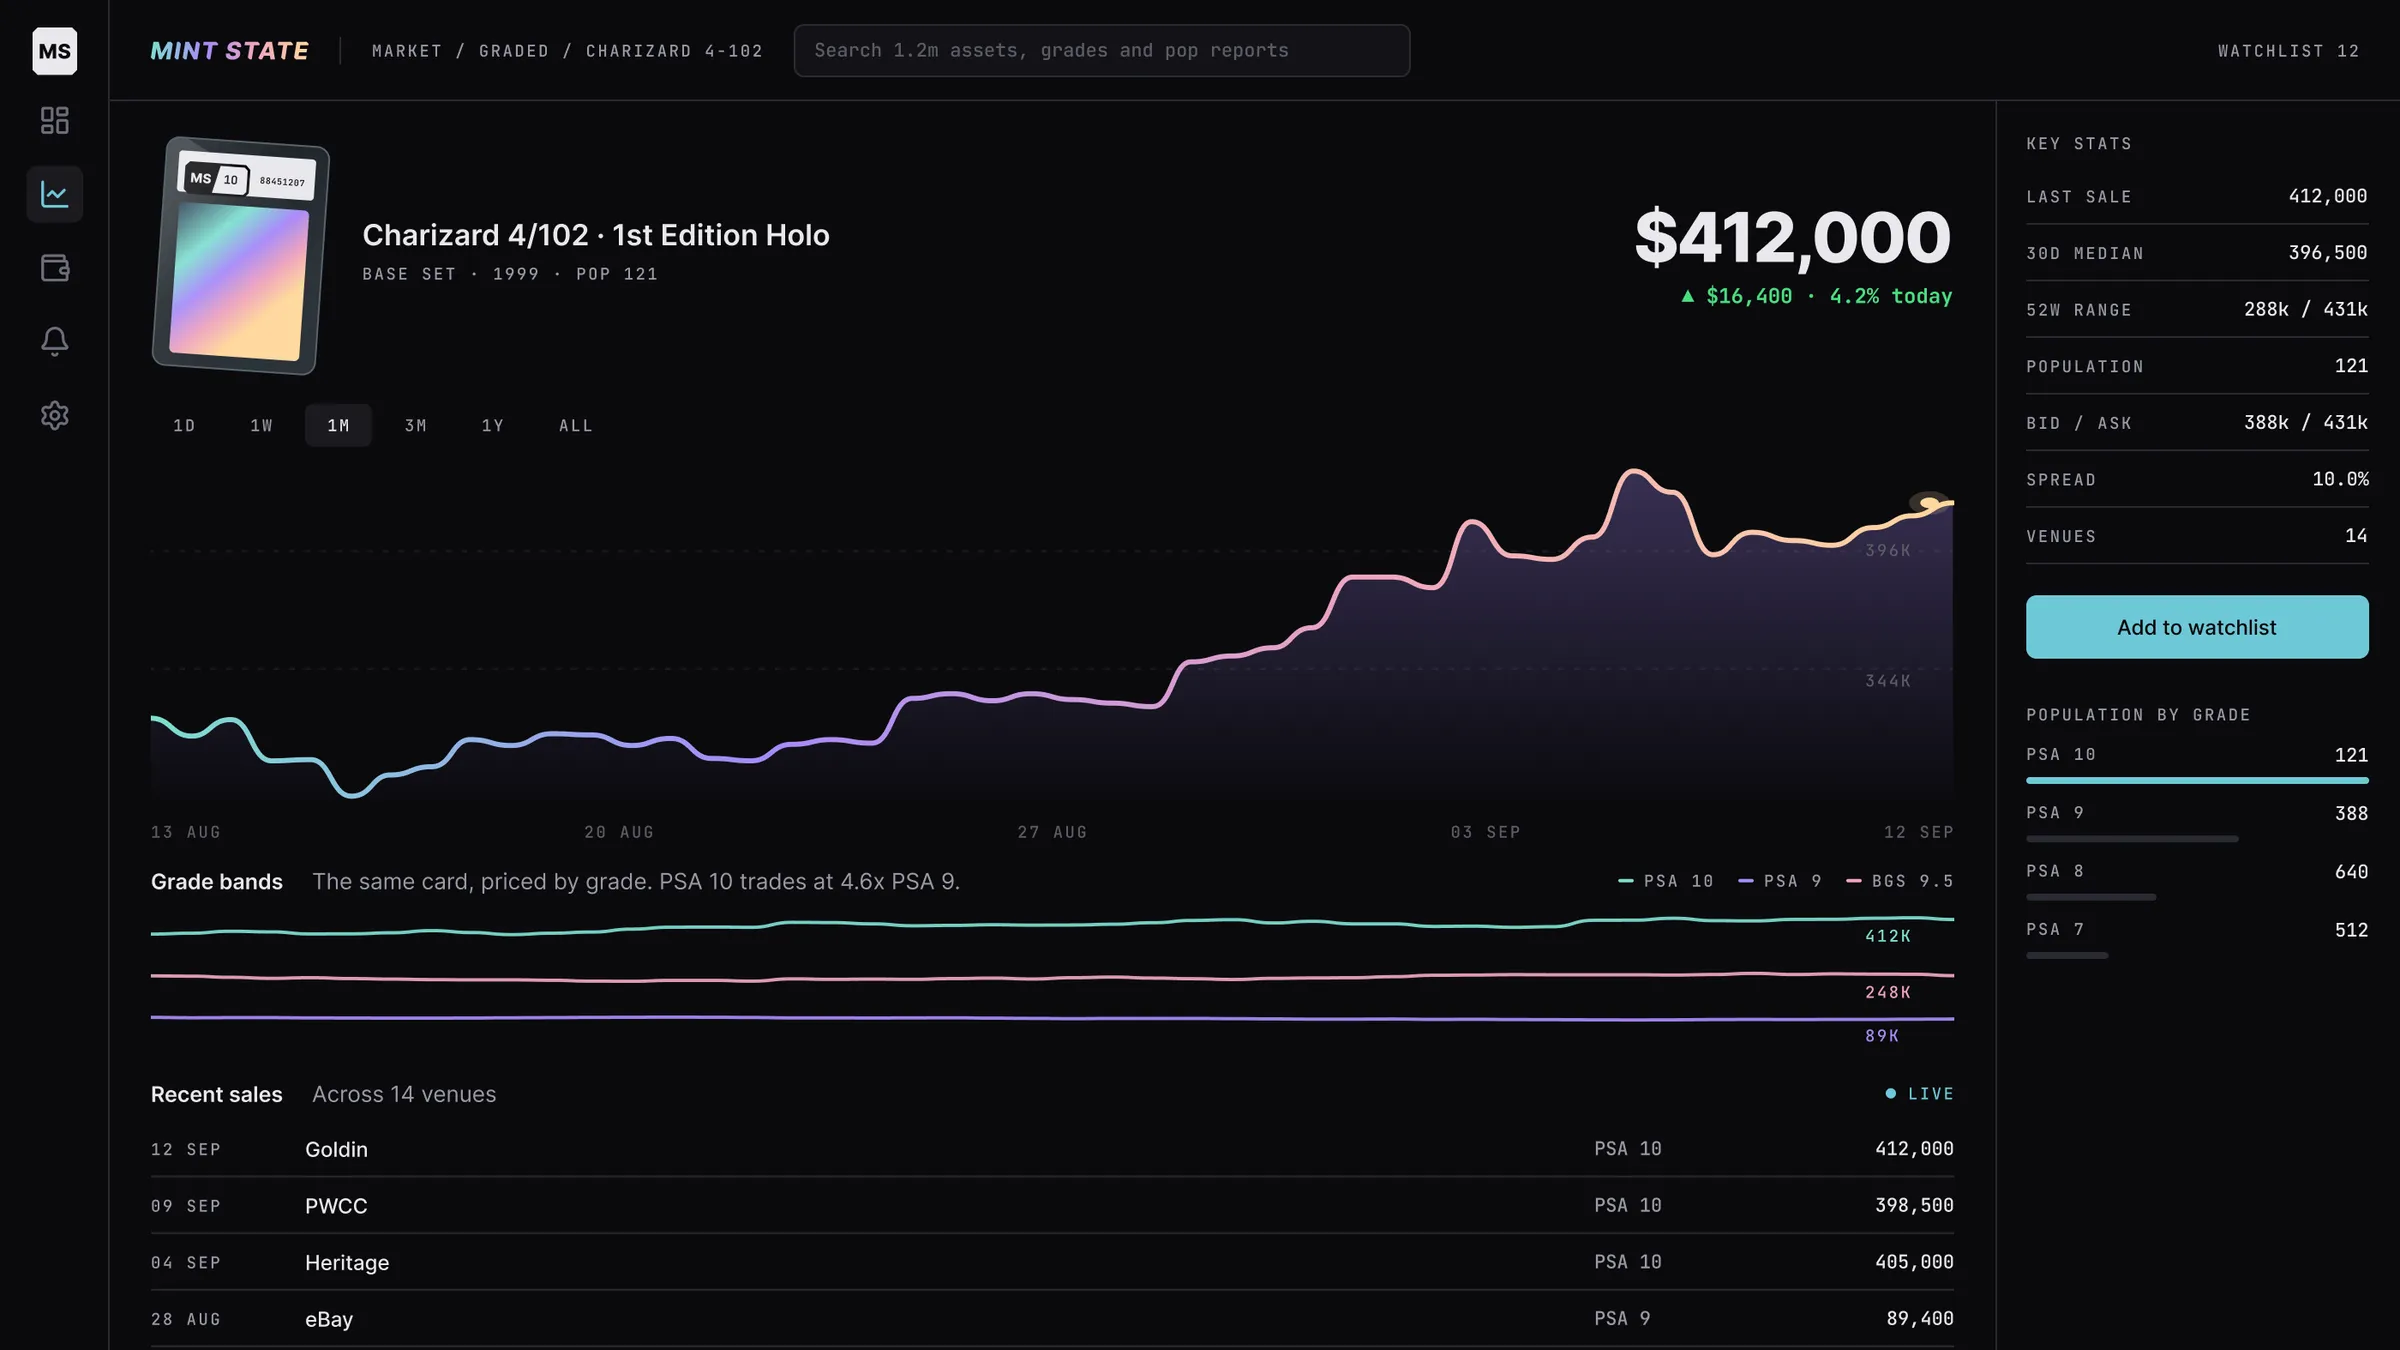The image size is (2400, 1350).
Task: Click the 398,500 PWCC sale price
Action: pyautogui.click(x=1914, y=1206)
